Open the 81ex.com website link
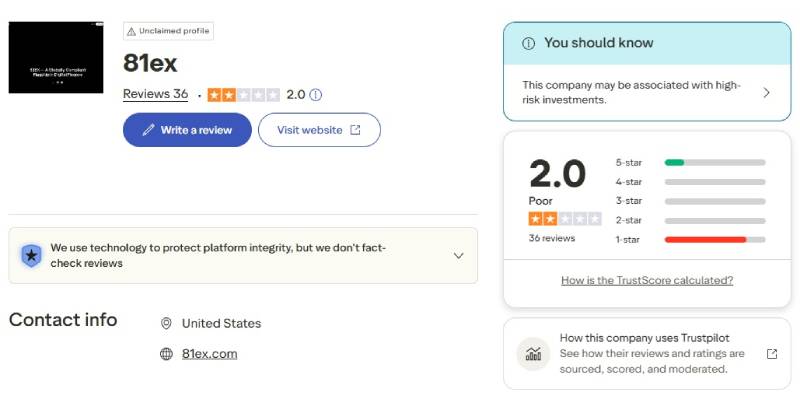 pos(210,354)
